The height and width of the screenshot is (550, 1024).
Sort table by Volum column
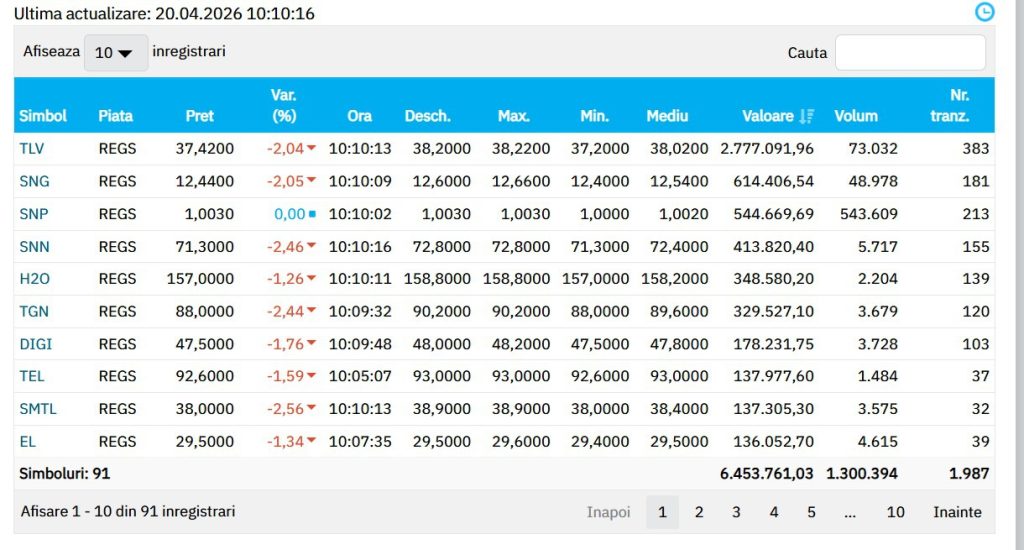click(855, 116)
